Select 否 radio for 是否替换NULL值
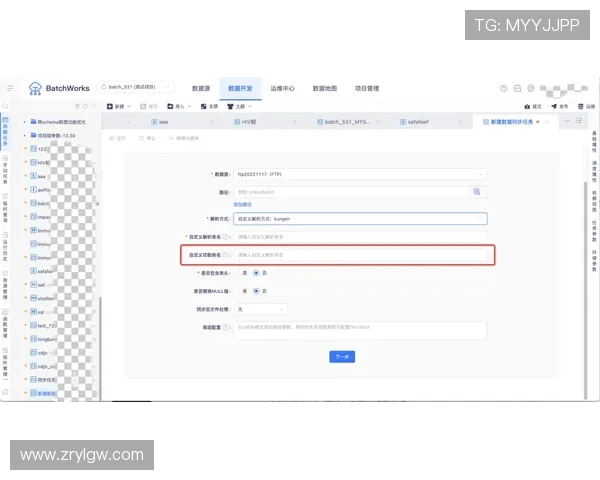600x480 pixels. tap(255, 291)
